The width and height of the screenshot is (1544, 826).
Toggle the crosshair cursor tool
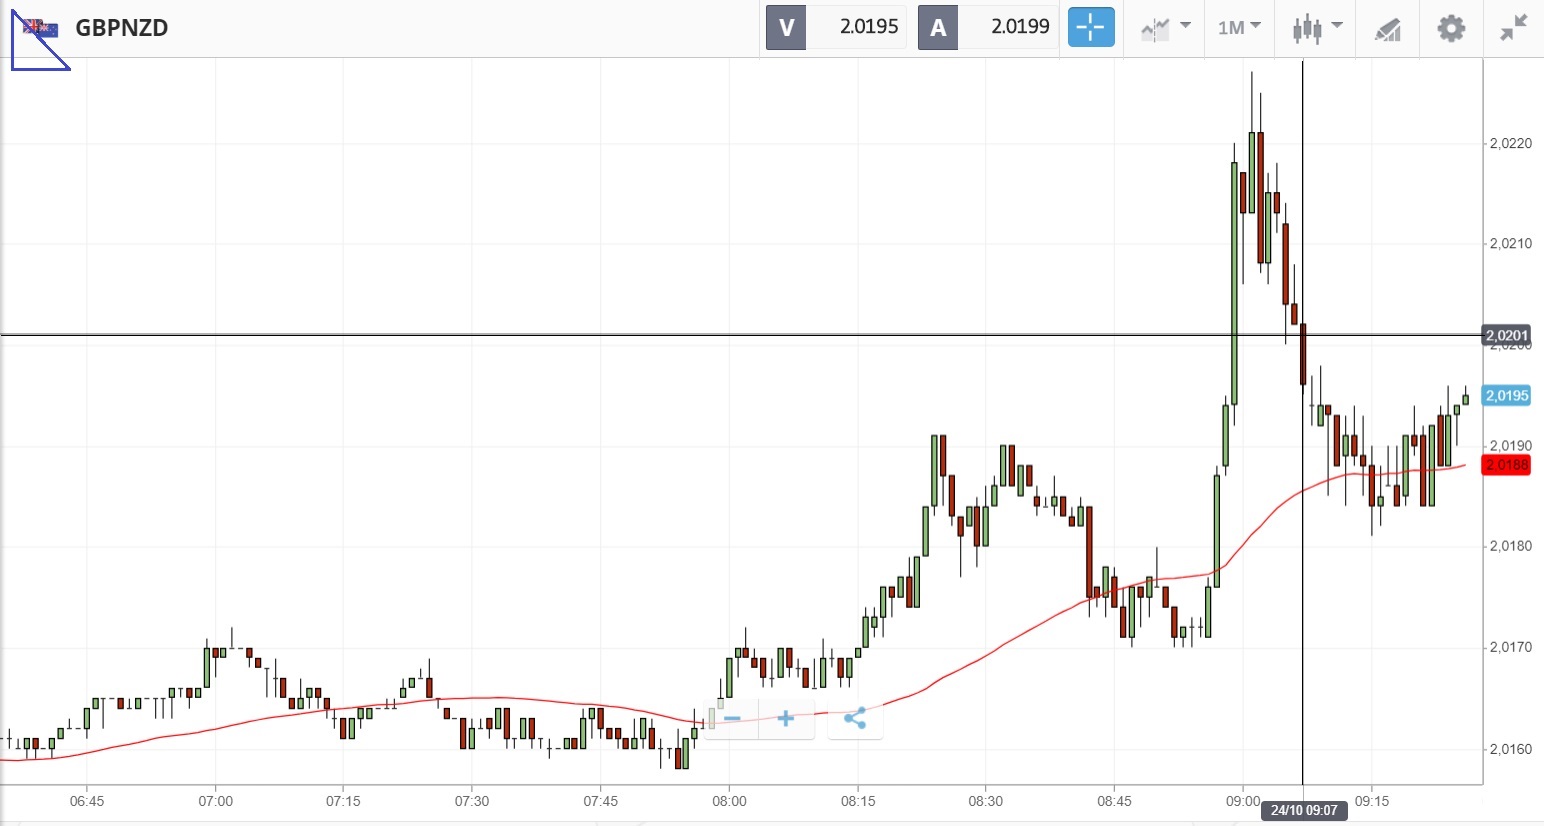(1090, 27)
